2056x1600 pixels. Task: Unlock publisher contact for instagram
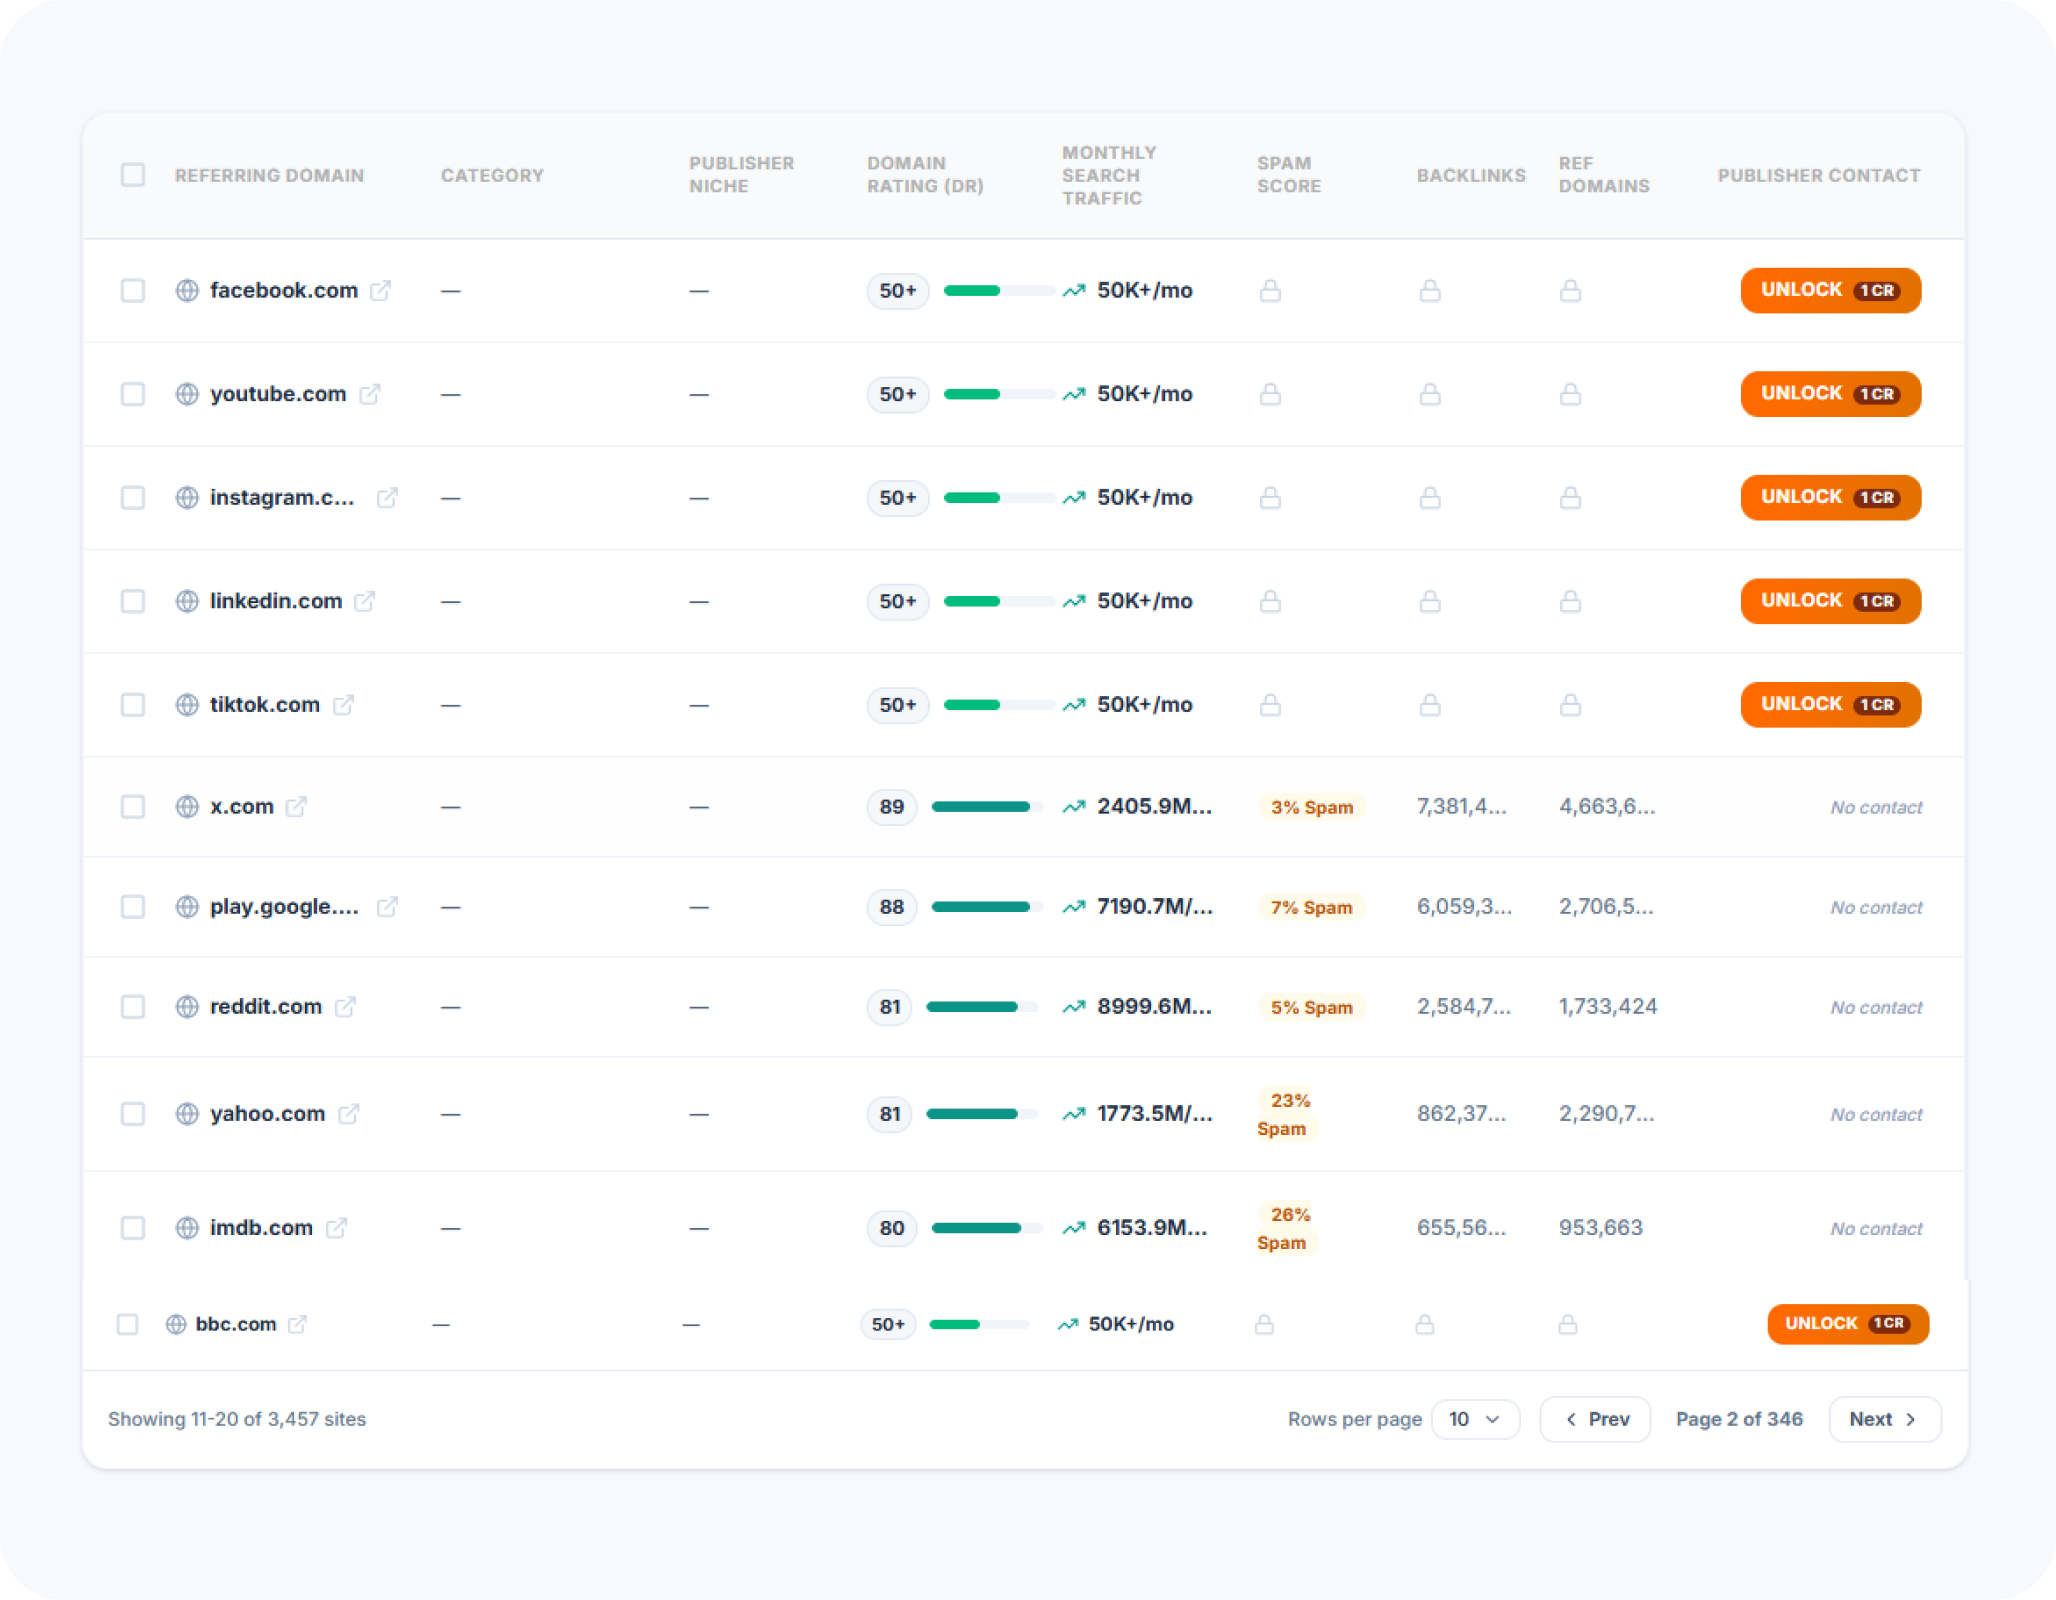1830,497
